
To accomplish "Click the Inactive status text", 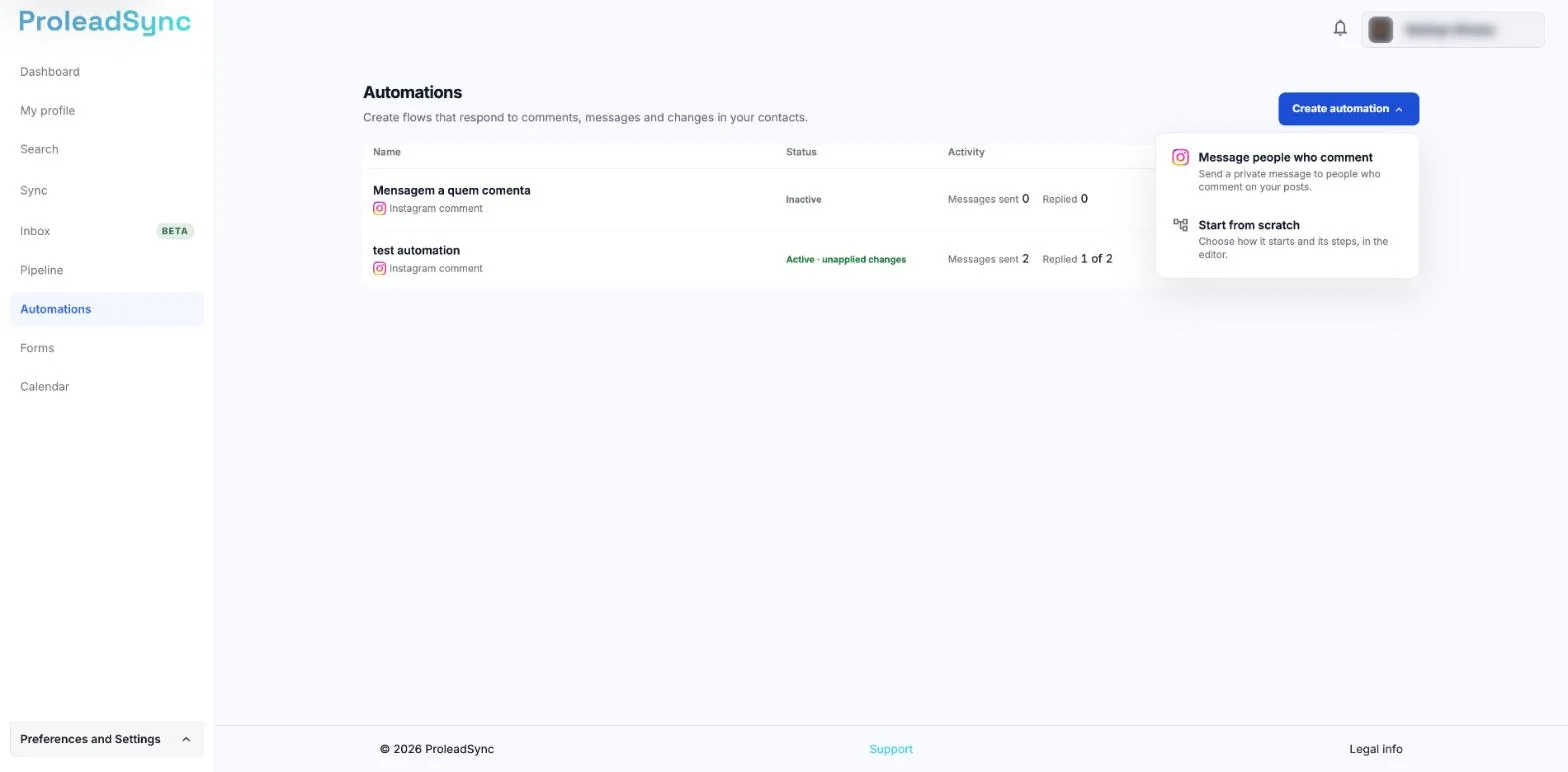I will pos(803,200).
